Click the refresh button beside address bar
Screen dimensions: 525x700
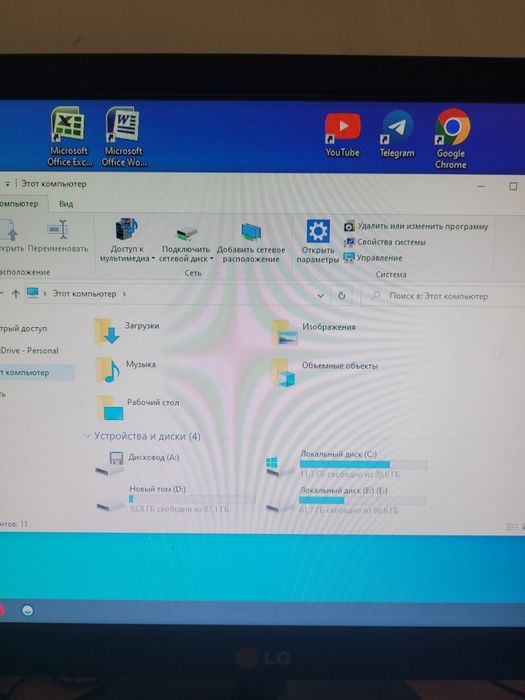click(x=342, y=296)
